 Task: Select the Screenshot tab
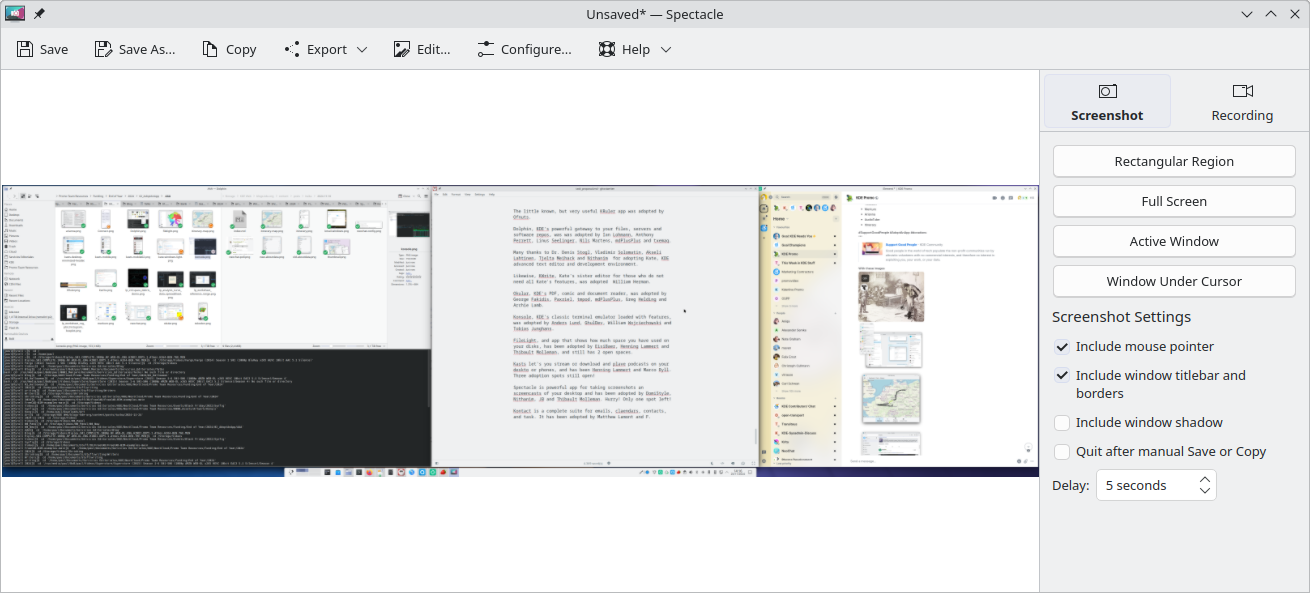(1107, 102)
